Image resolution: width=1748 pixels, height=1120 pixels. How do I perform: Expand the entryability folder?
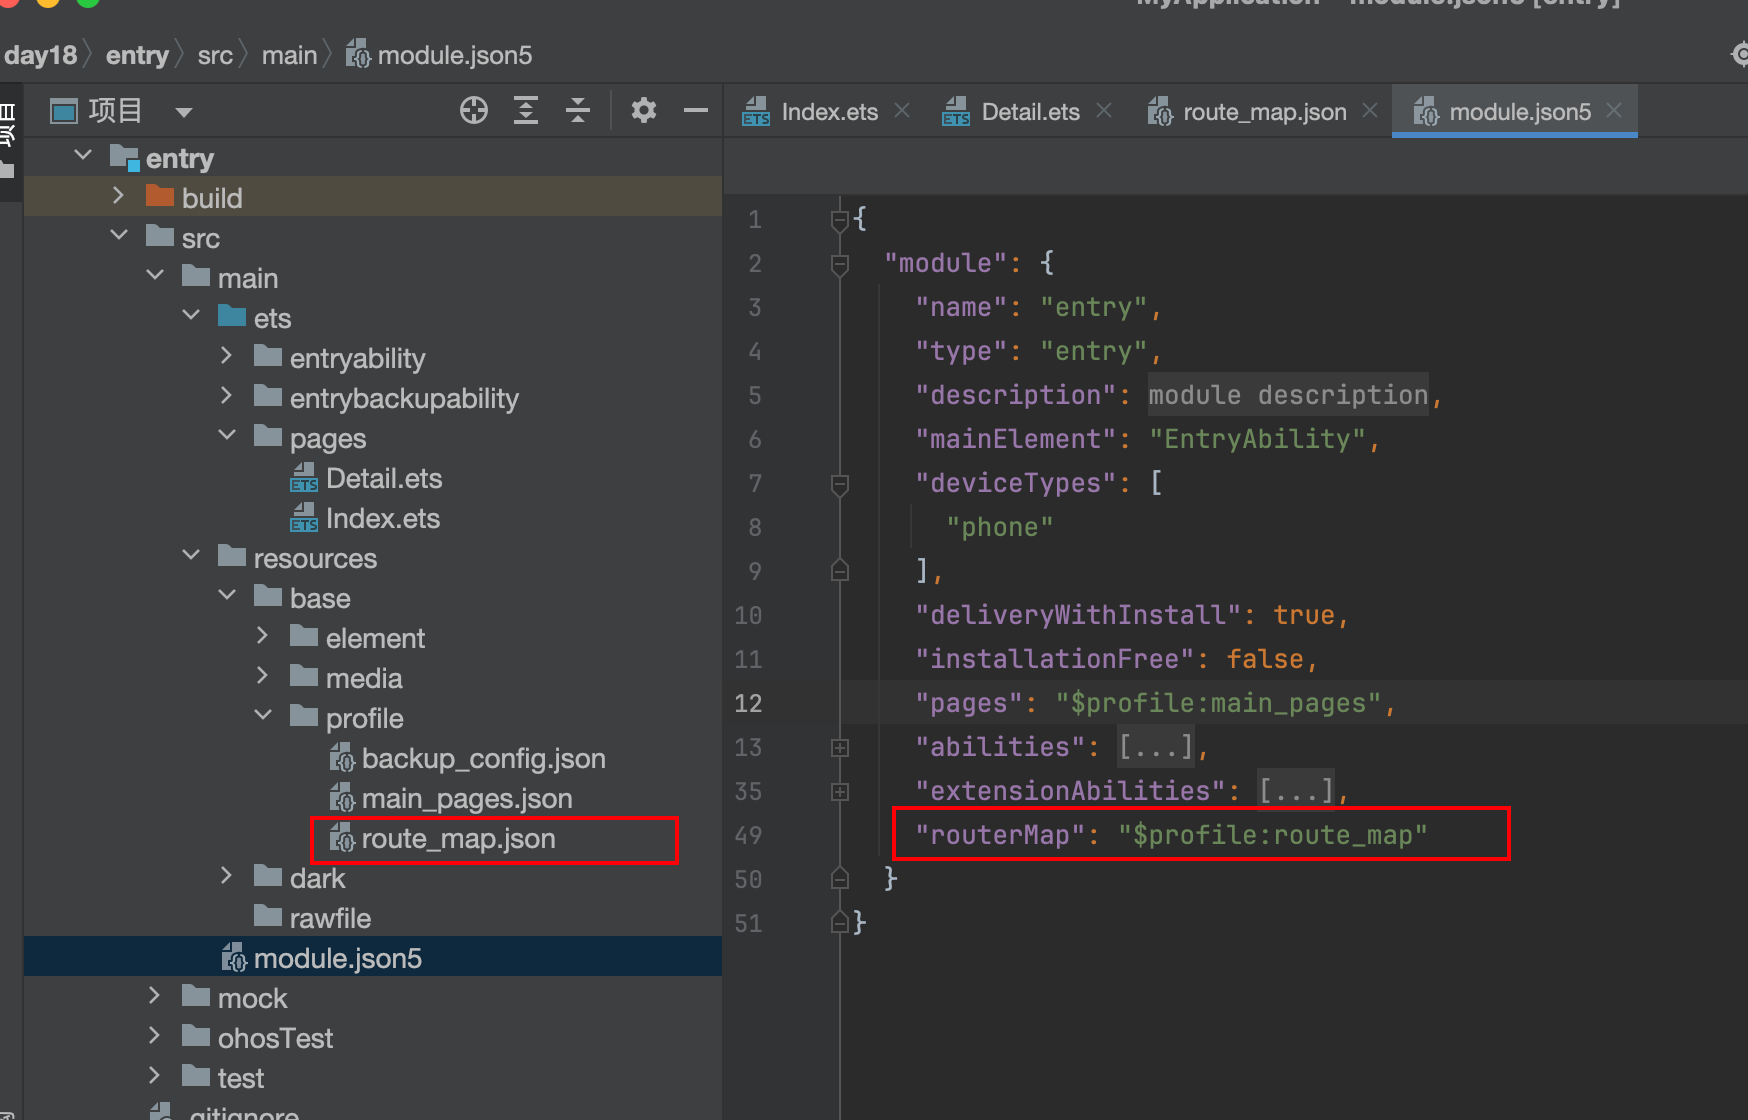point(227,355)
